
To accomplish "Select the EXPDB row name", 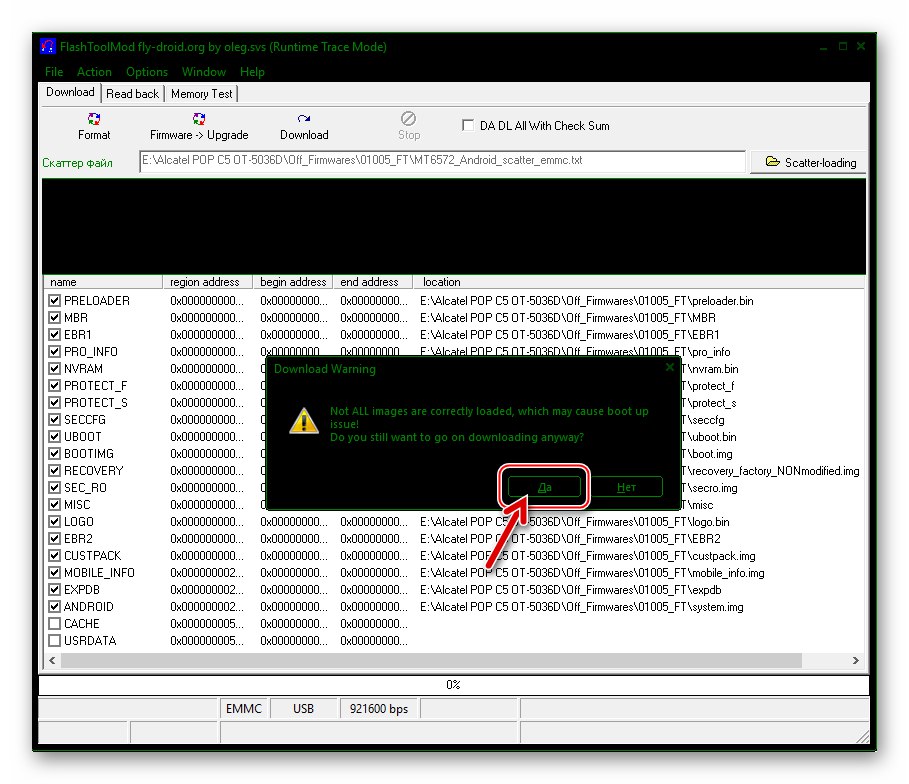I will (82, 590).
